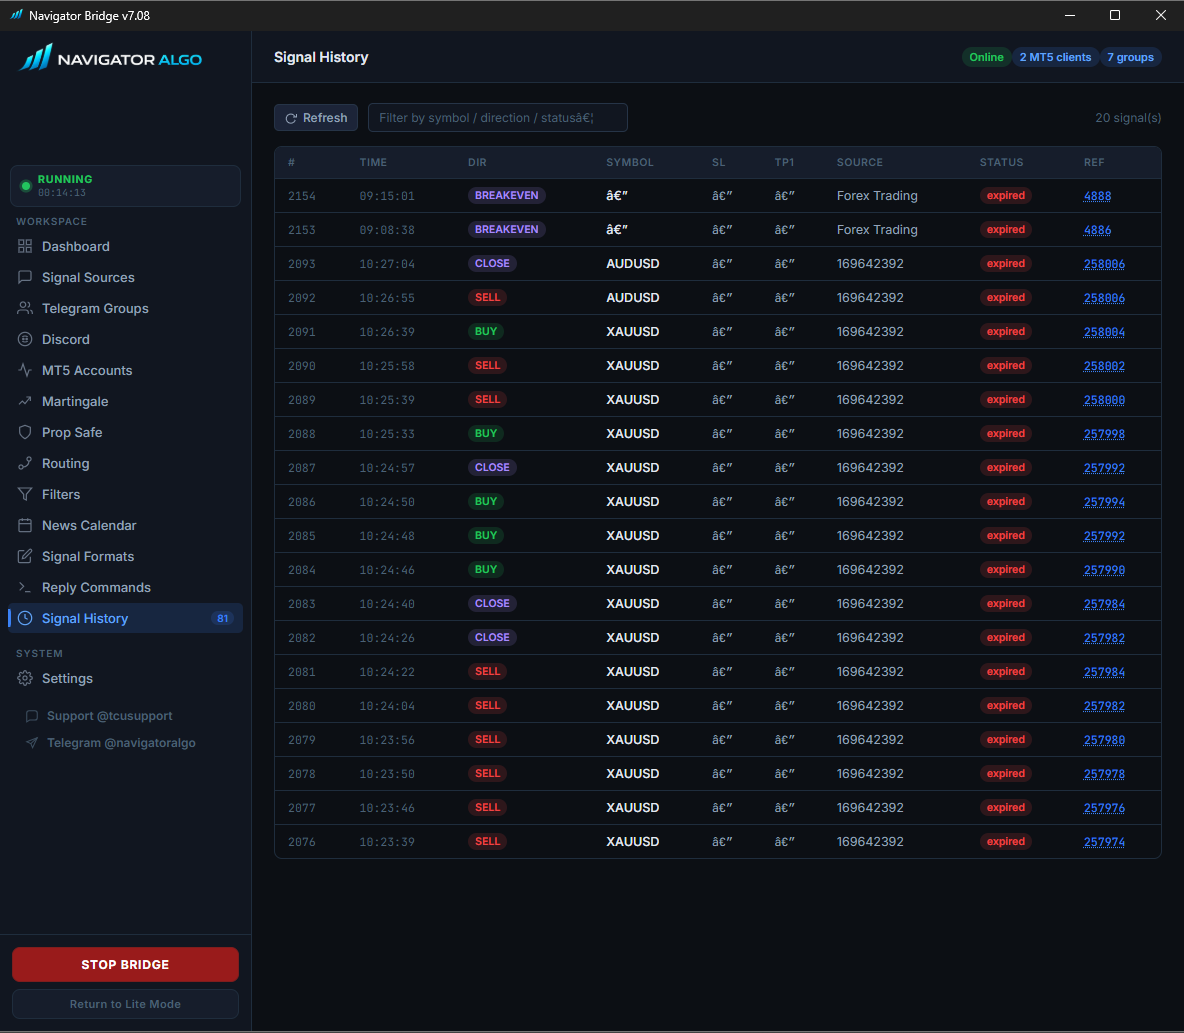Open Settings under System

125,678
